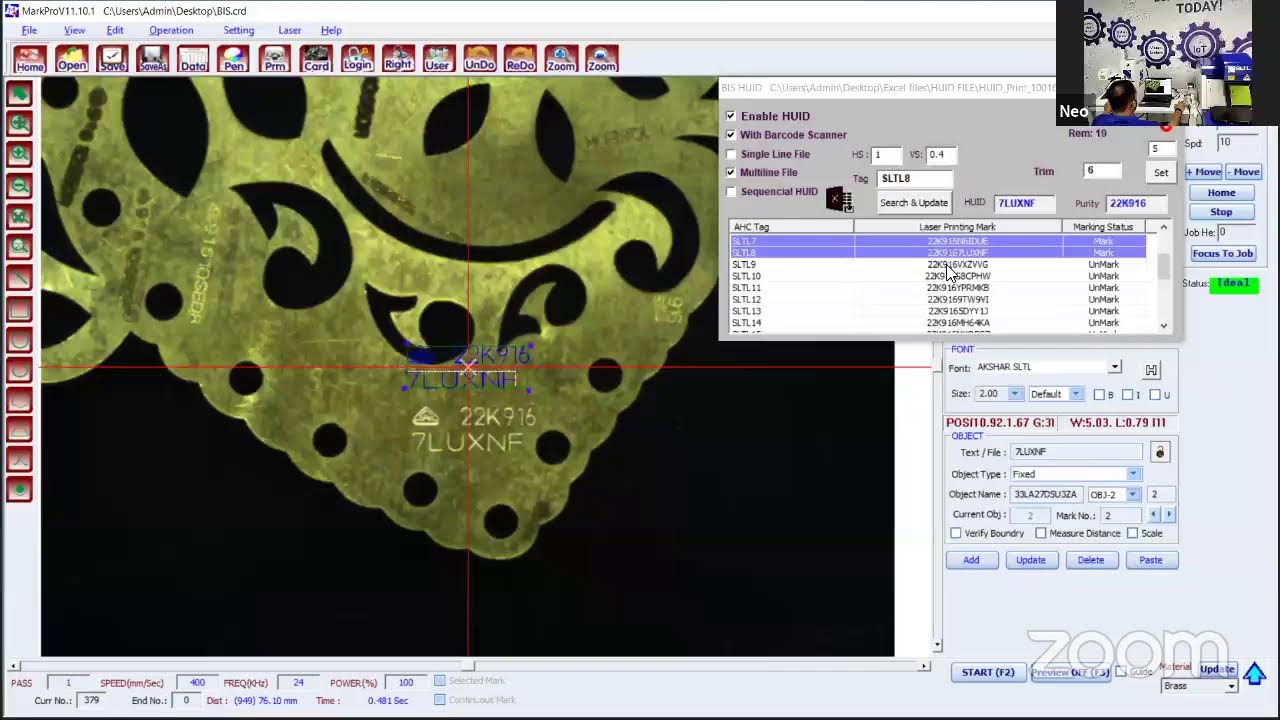Viewport: 1280px width, 720px height.
Task: Click the Zoom out magnifier toolbar icon
Action: [602, 59]
